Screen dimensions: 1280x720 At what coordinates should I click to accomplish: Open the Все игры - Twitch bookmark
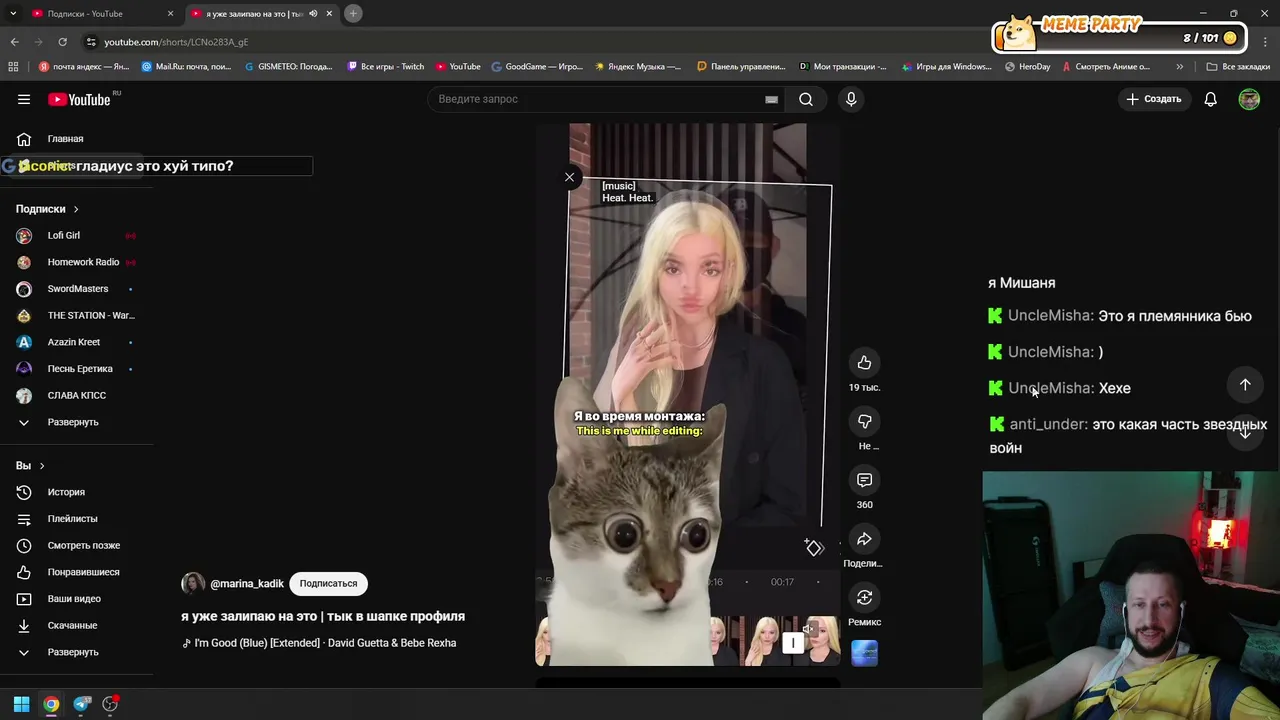(x=386, y=67)
